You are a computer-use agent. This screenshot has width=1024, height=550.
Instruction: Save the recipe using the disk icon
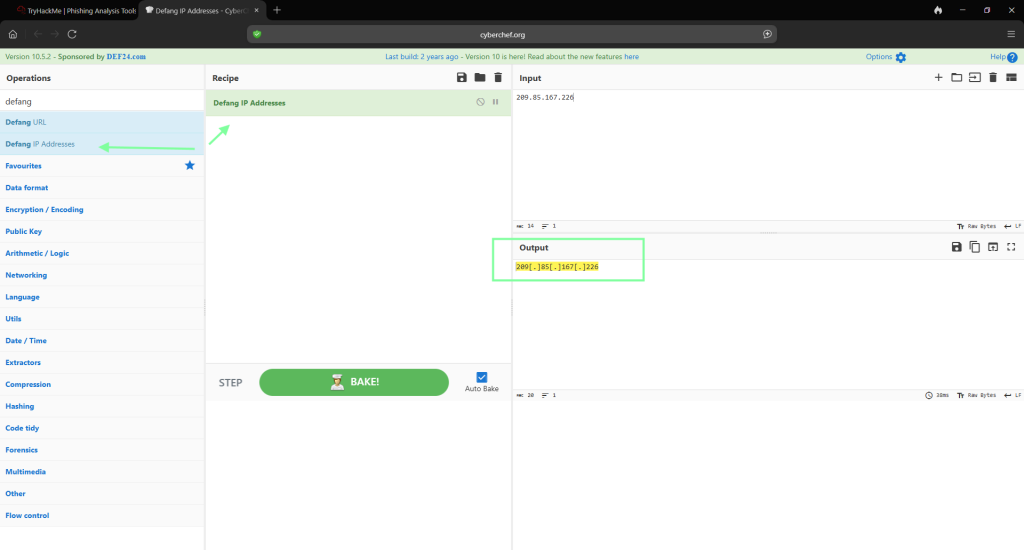pos(461,78)
